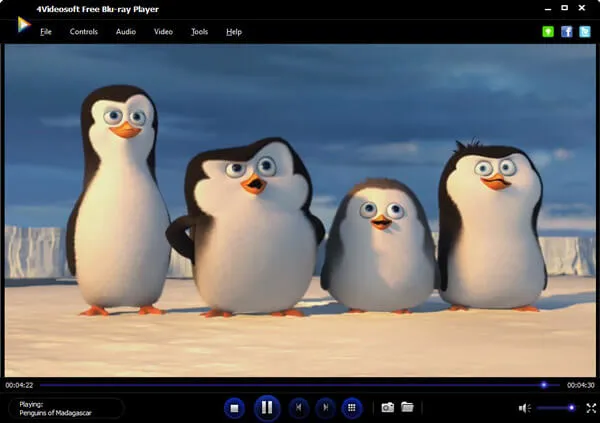Open the Video menu
The width and height of the screenshot is (600, 423).
tap(163, 32)
